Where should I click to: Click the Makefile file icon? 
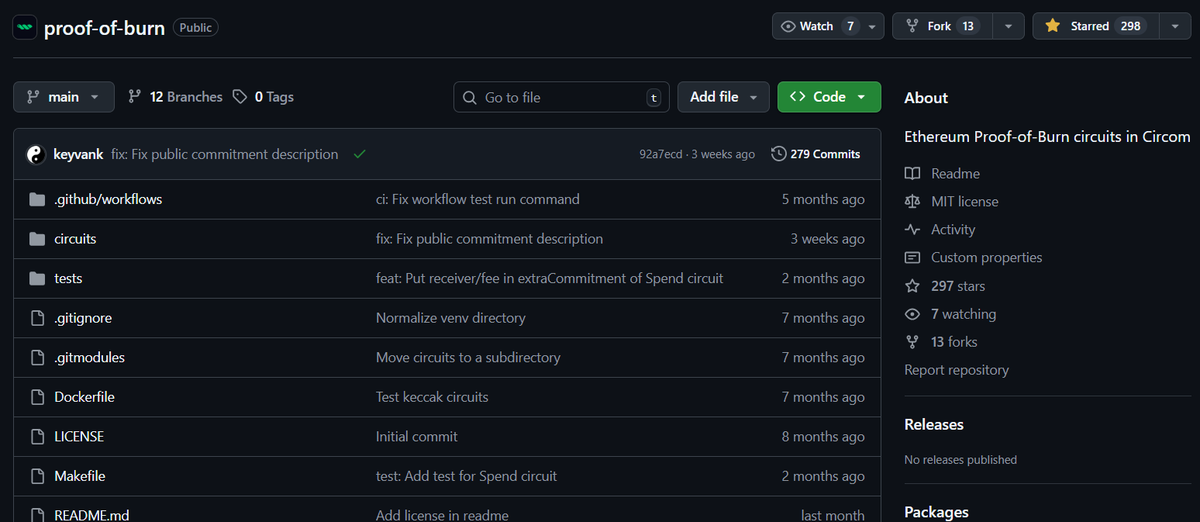38,476
